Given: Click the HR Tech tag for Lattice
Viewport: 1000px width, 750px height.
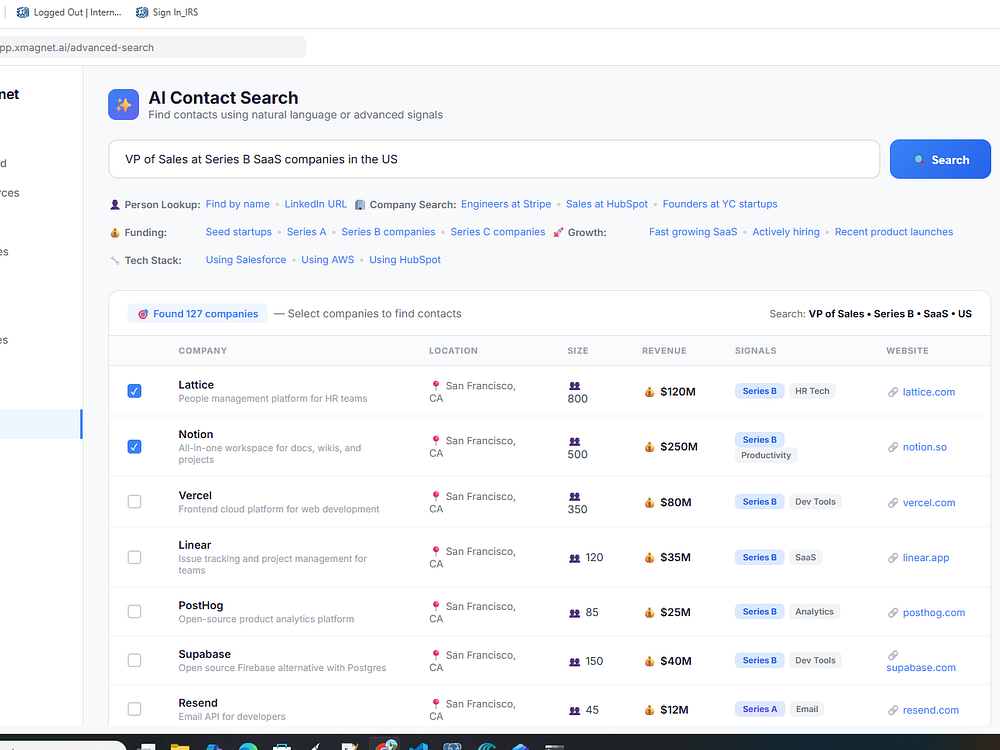Looking at the screenshot, I should (x=812, y=391).
